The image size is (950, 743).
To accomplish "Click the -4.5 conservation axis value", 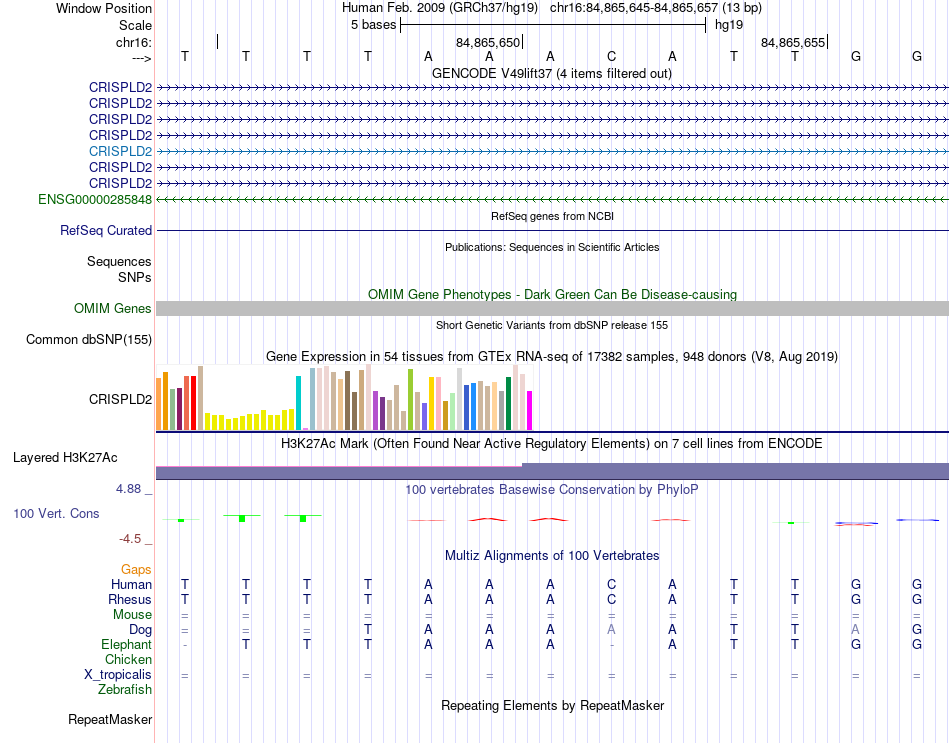I will [x=130, y=539].
